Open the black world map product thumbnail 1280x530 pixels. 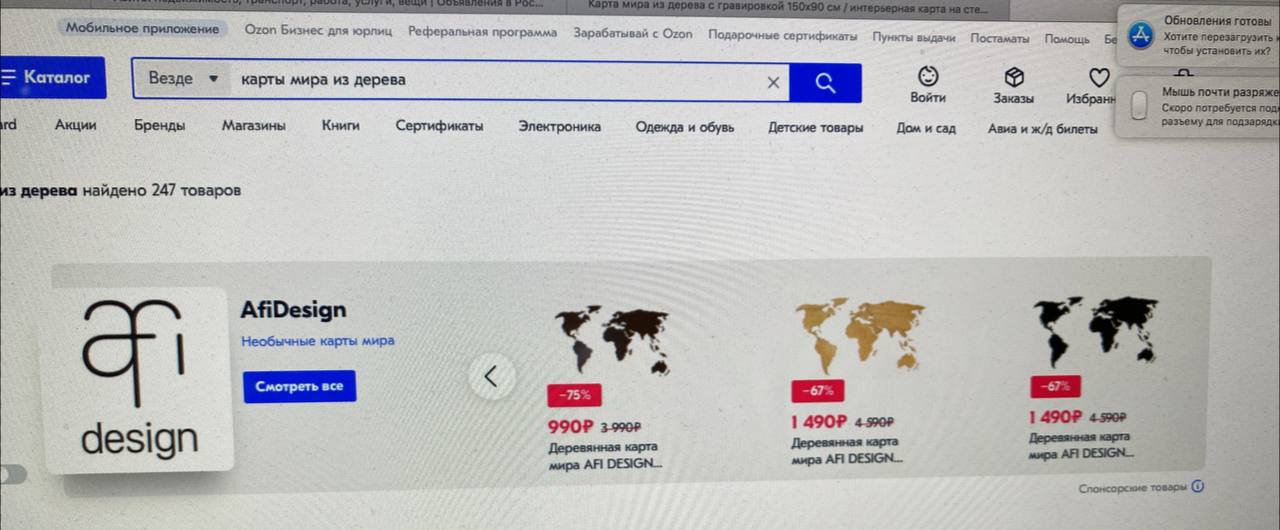[x=1094, y=330]
